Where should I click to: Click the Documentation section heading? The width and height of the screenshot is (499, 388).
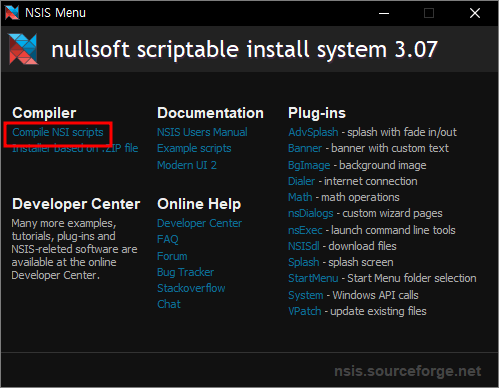pos(210,113)
